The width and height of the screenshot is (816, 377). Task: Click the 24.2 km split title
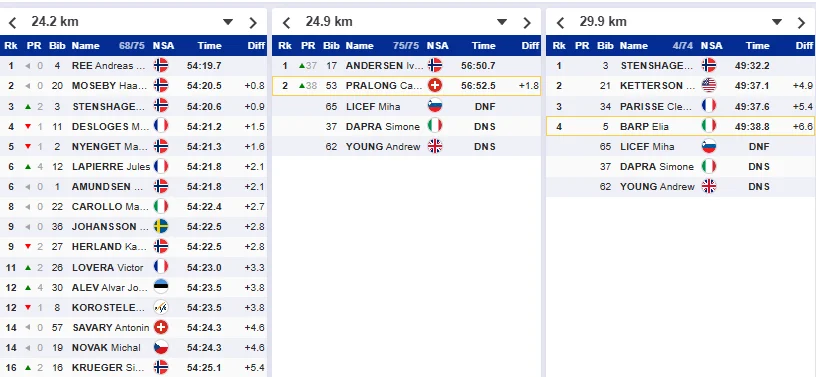tap(55, 22)
